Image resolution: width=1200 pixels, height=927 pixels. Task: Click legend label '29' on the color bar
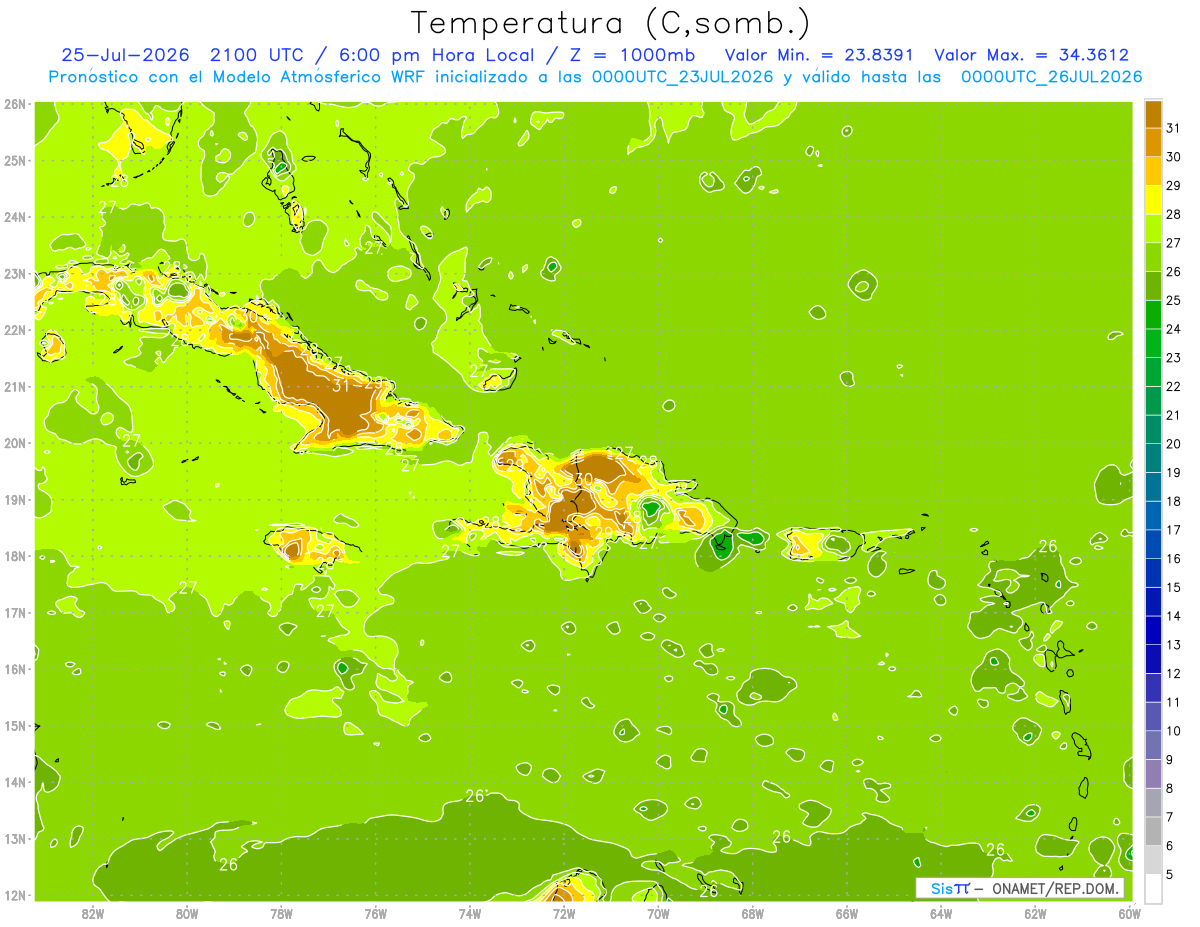(1174, 186)
